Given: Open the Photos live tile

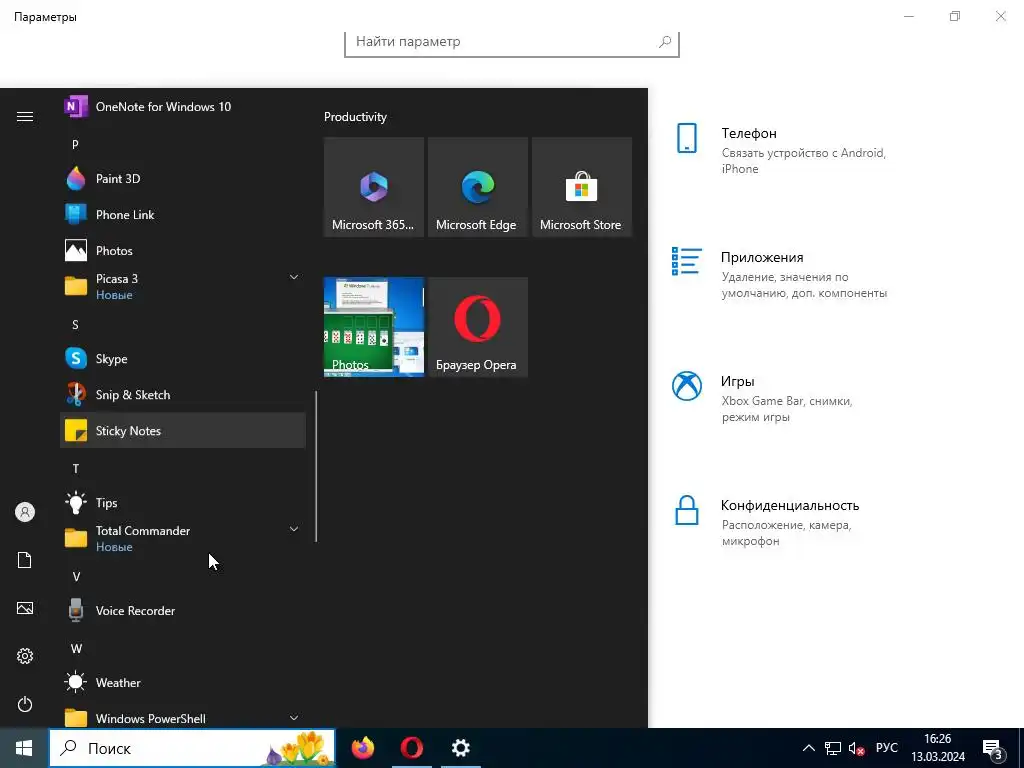Looking at the screenshot, I should pyautogui.click(x=374, y=327).
